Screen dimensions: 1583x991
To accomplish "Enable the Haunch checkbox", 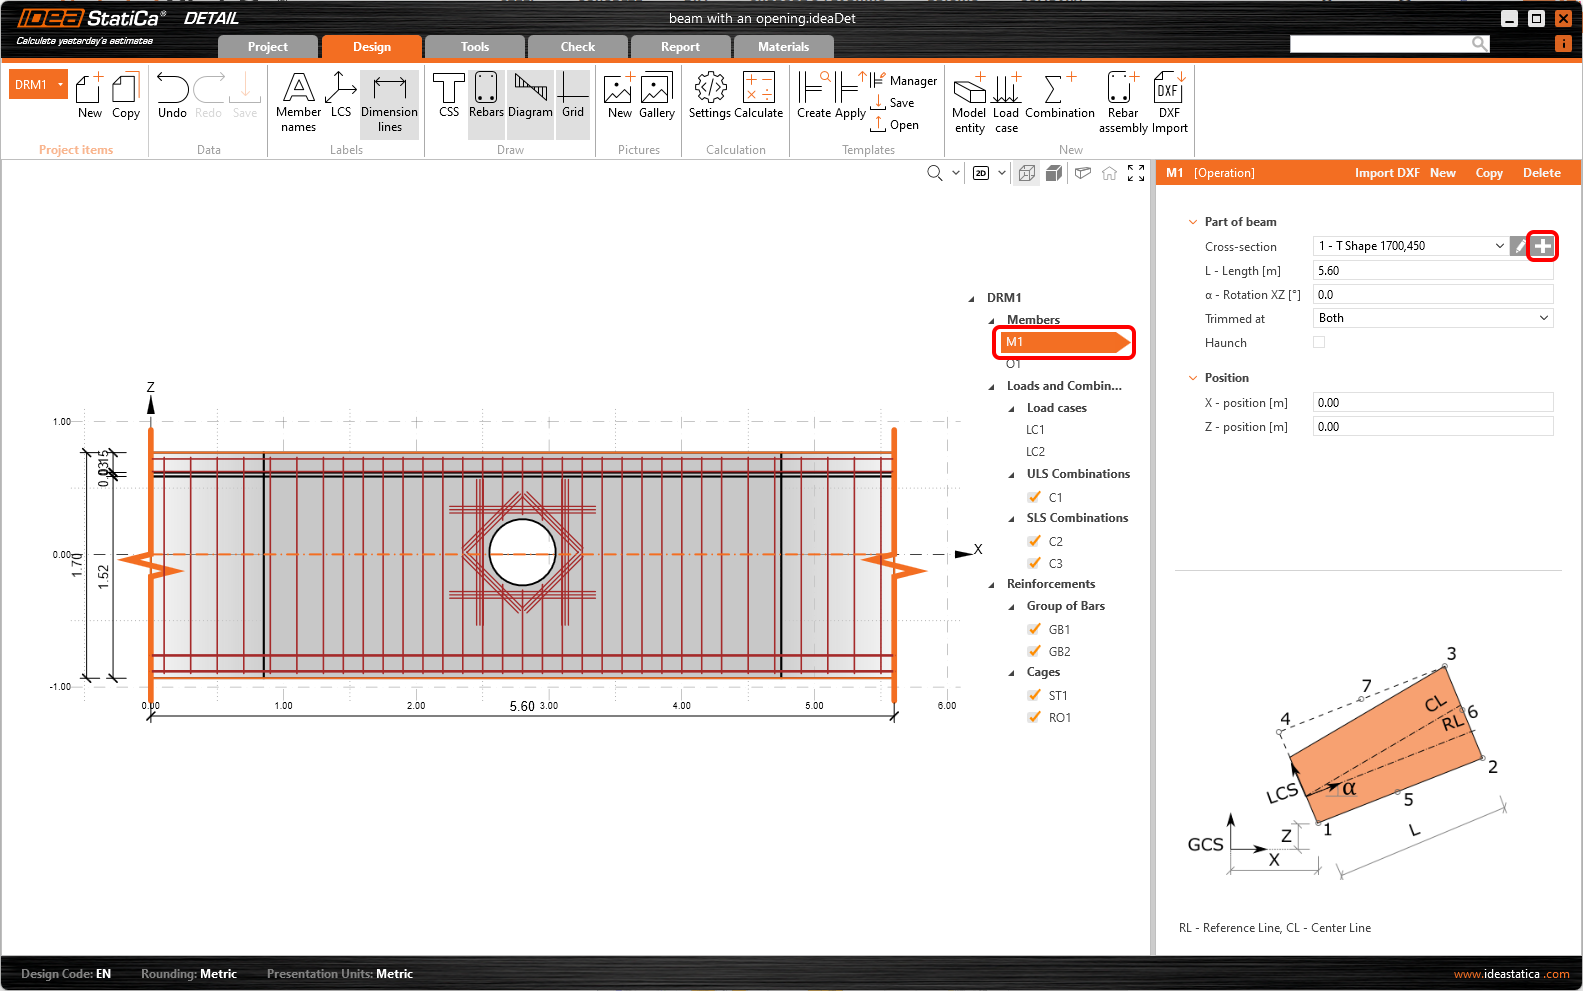I will point(1319,342).
